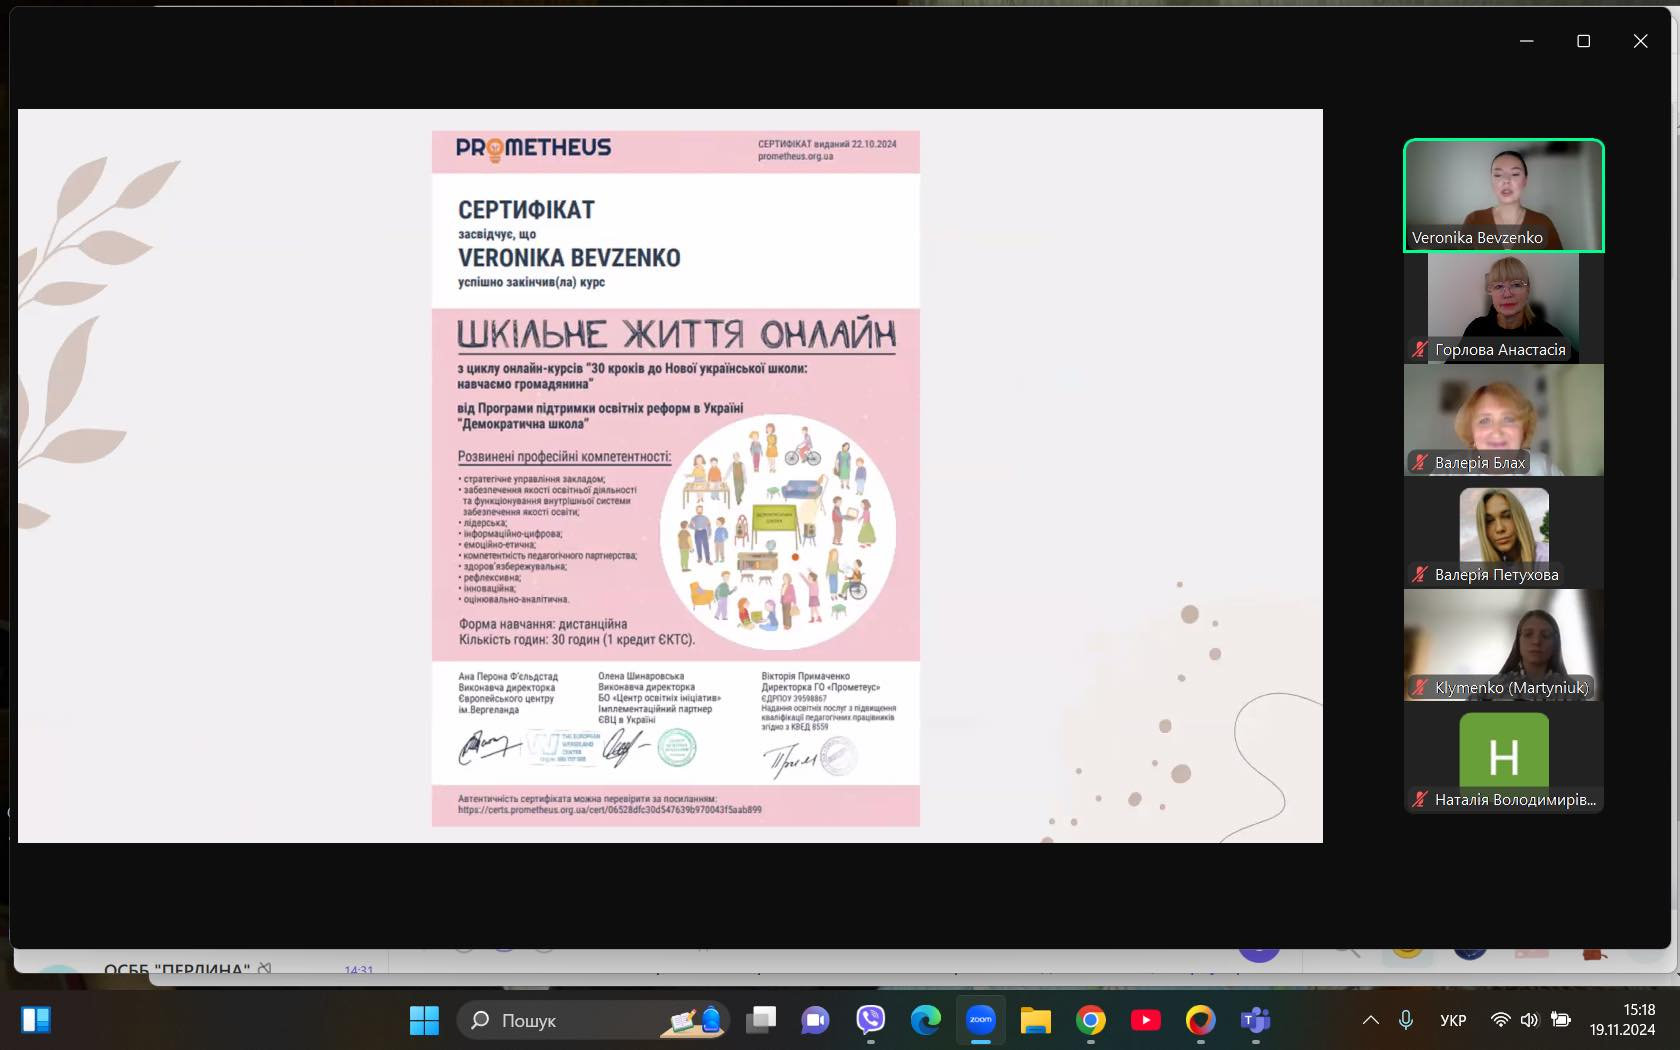This screenshot has height=1050, width=1680.
Task: Select Горлова Анастасія participant video
Action: tap(1504, 307)
